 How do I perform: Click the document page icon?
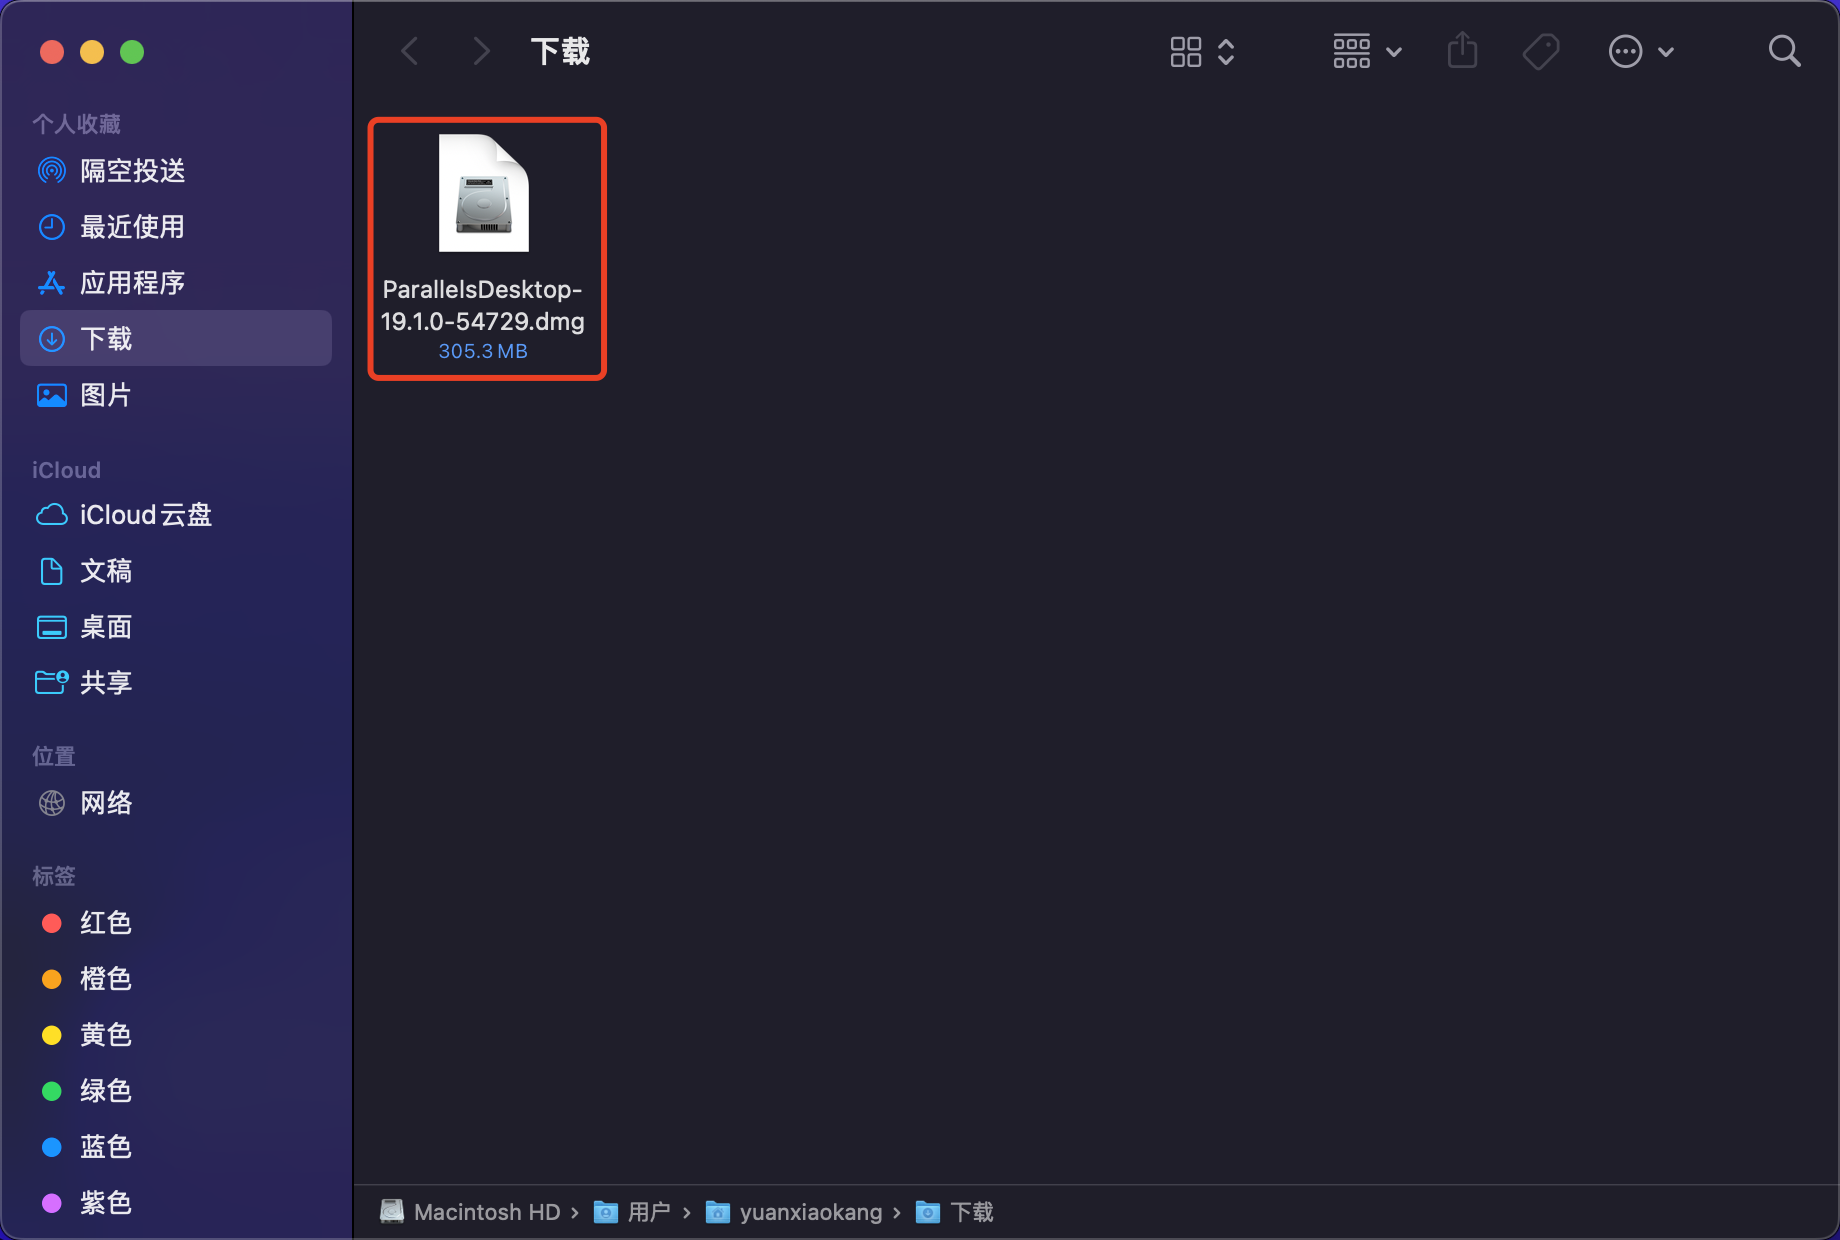(x=52, y=571)
